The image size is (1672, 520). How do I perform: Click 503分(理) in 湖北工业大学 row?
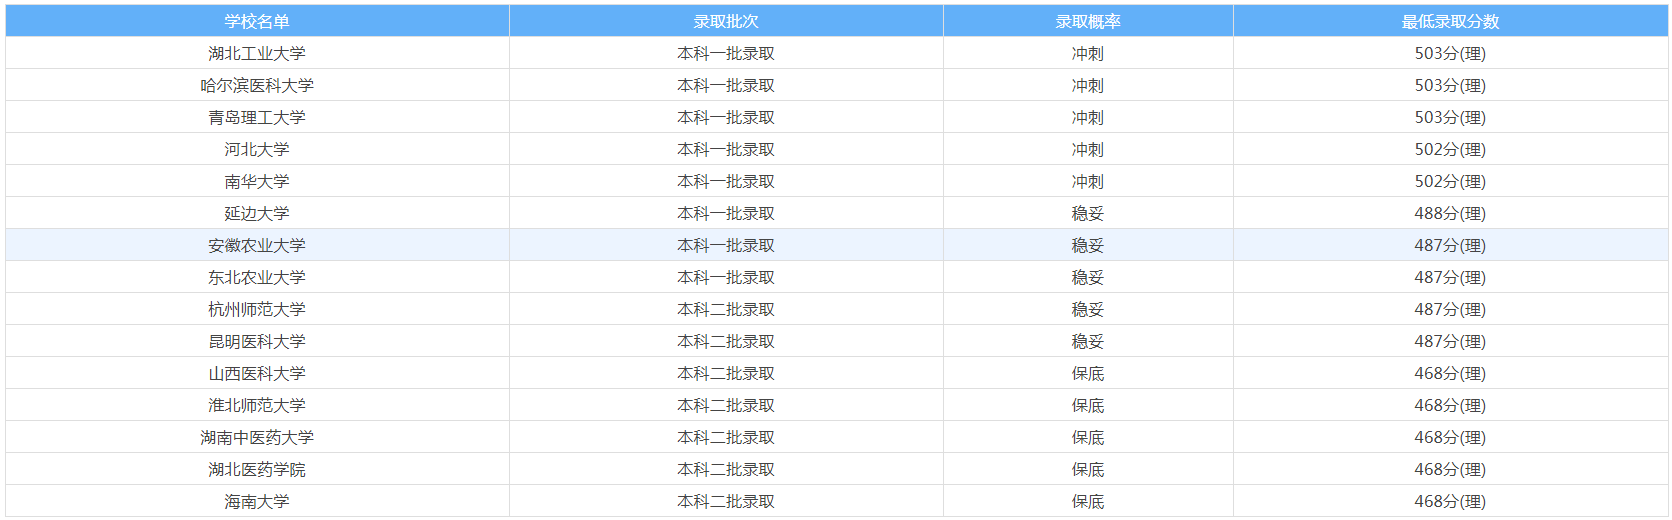pos(1450,53)
